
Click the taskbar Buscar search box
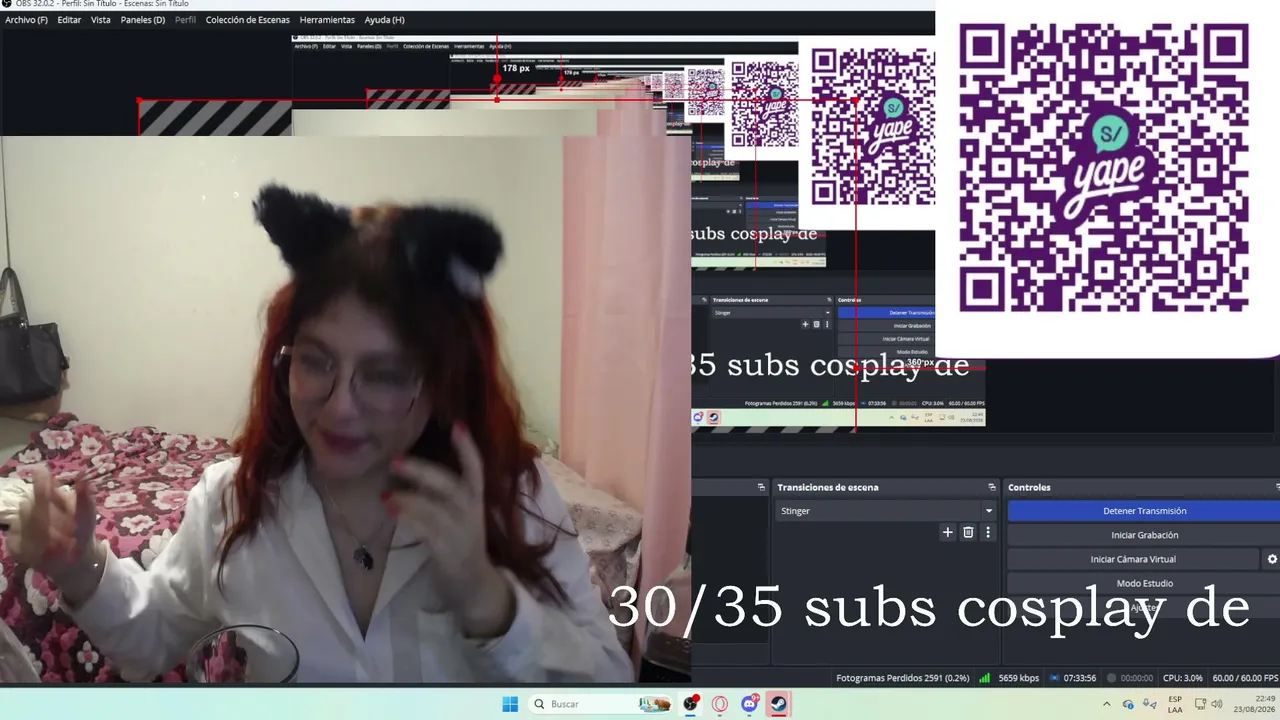[601, 704]
